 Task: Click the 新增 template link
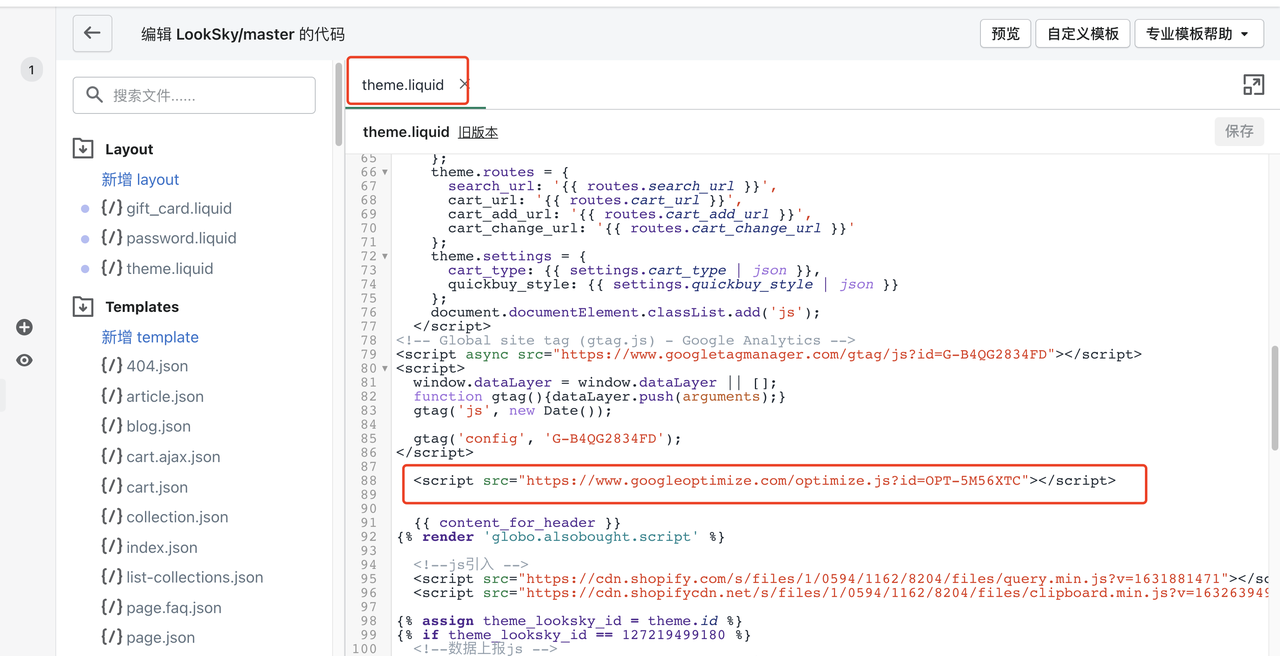(x=150, y=337)
